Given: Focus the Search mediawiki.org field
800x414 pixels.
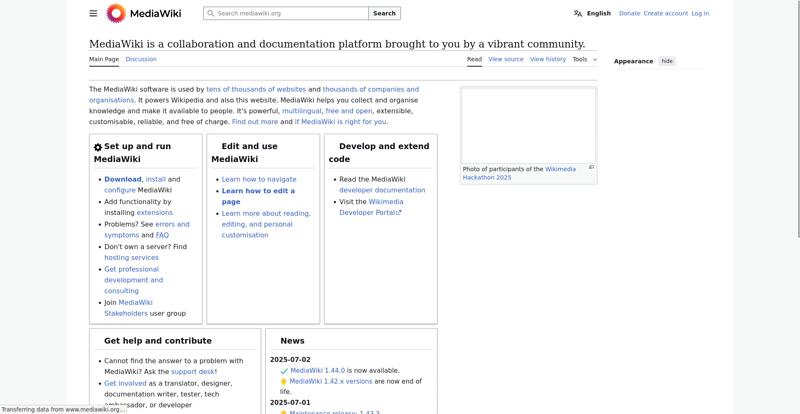Looking at the screenshot, I should 286,13.
